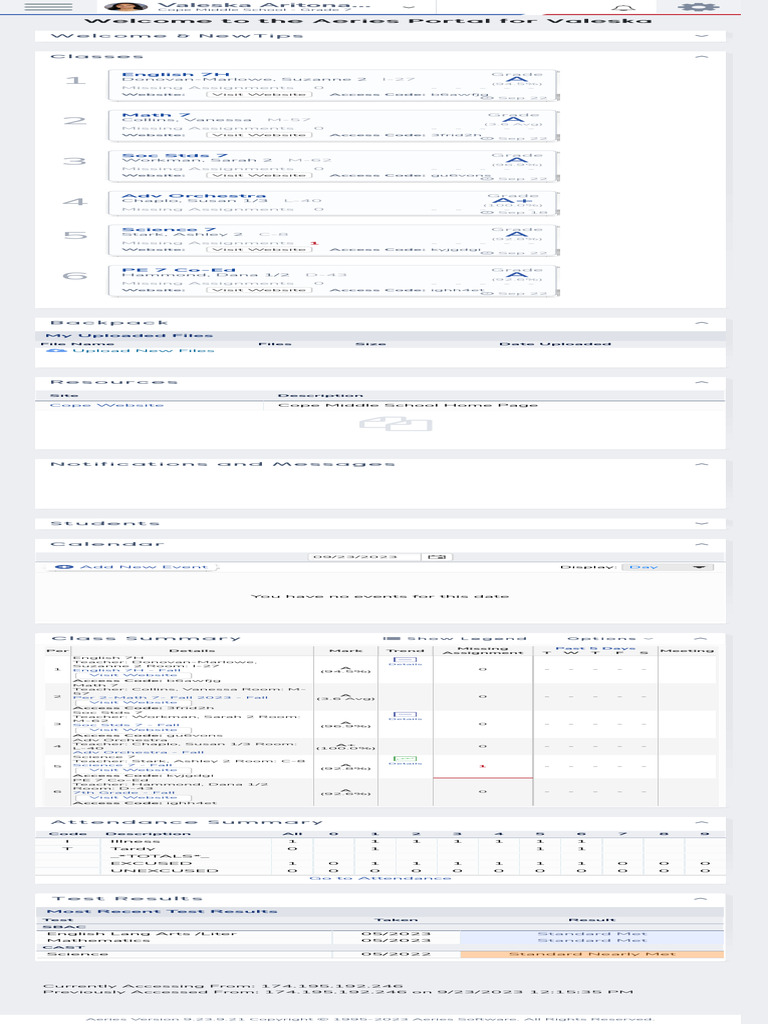Click the Illness row in Attendance Summary
The height and width of the screenshot is (1024, 768).
380,842
